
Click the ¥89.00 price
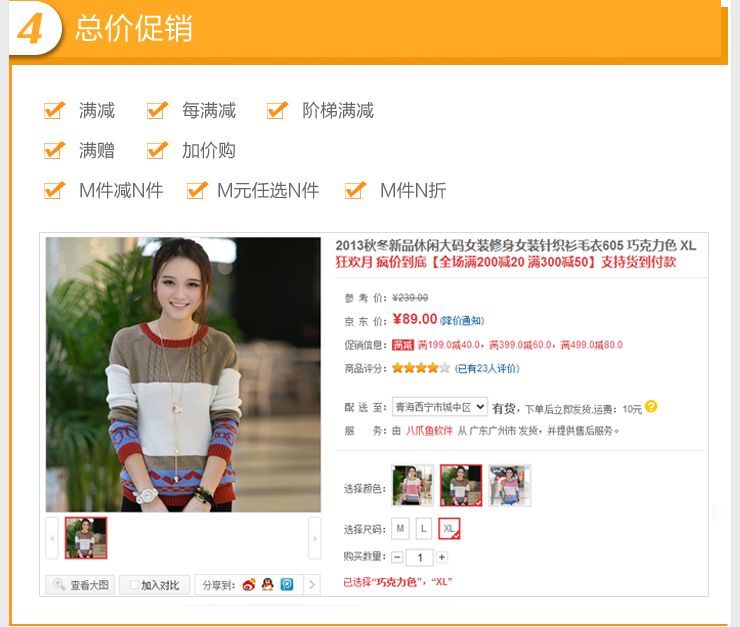[415, 319]
